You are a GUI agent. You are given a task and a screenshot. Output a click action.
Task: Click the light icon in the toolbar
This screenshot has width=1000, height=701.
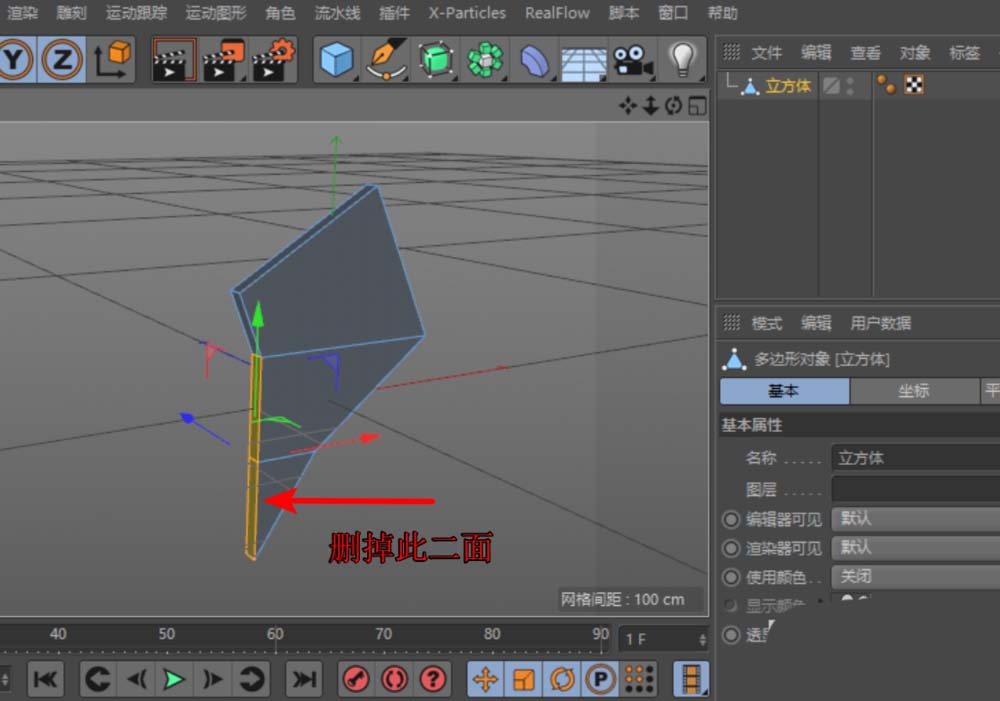point(684,60)
